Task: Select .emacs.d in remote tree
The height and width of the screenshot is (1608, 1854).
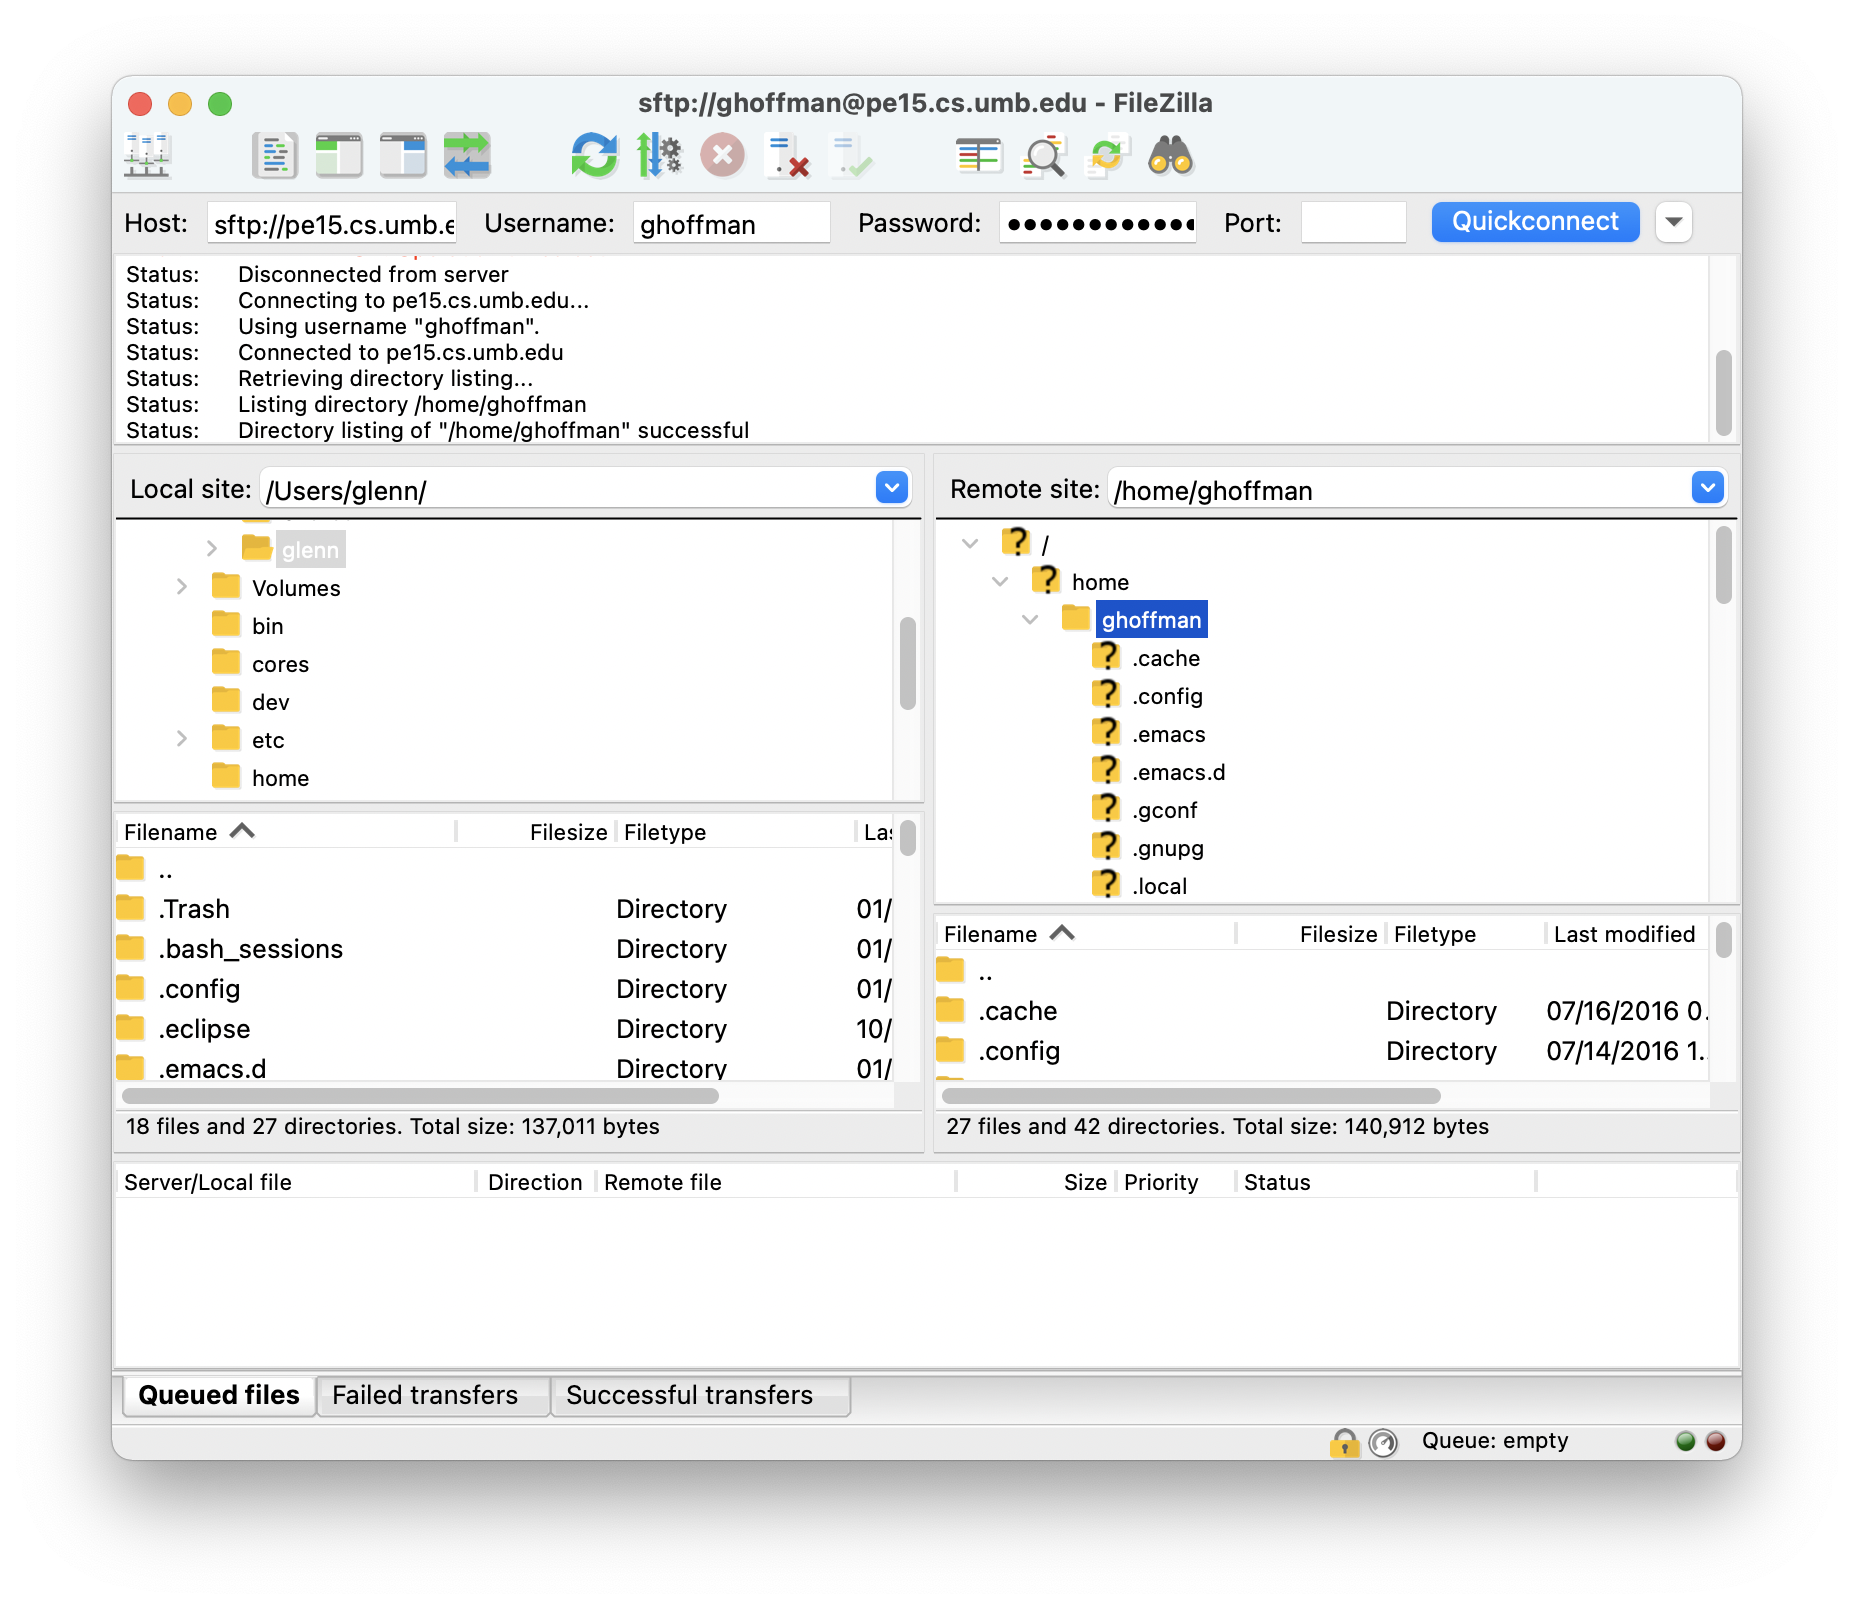Action: 1178,772
